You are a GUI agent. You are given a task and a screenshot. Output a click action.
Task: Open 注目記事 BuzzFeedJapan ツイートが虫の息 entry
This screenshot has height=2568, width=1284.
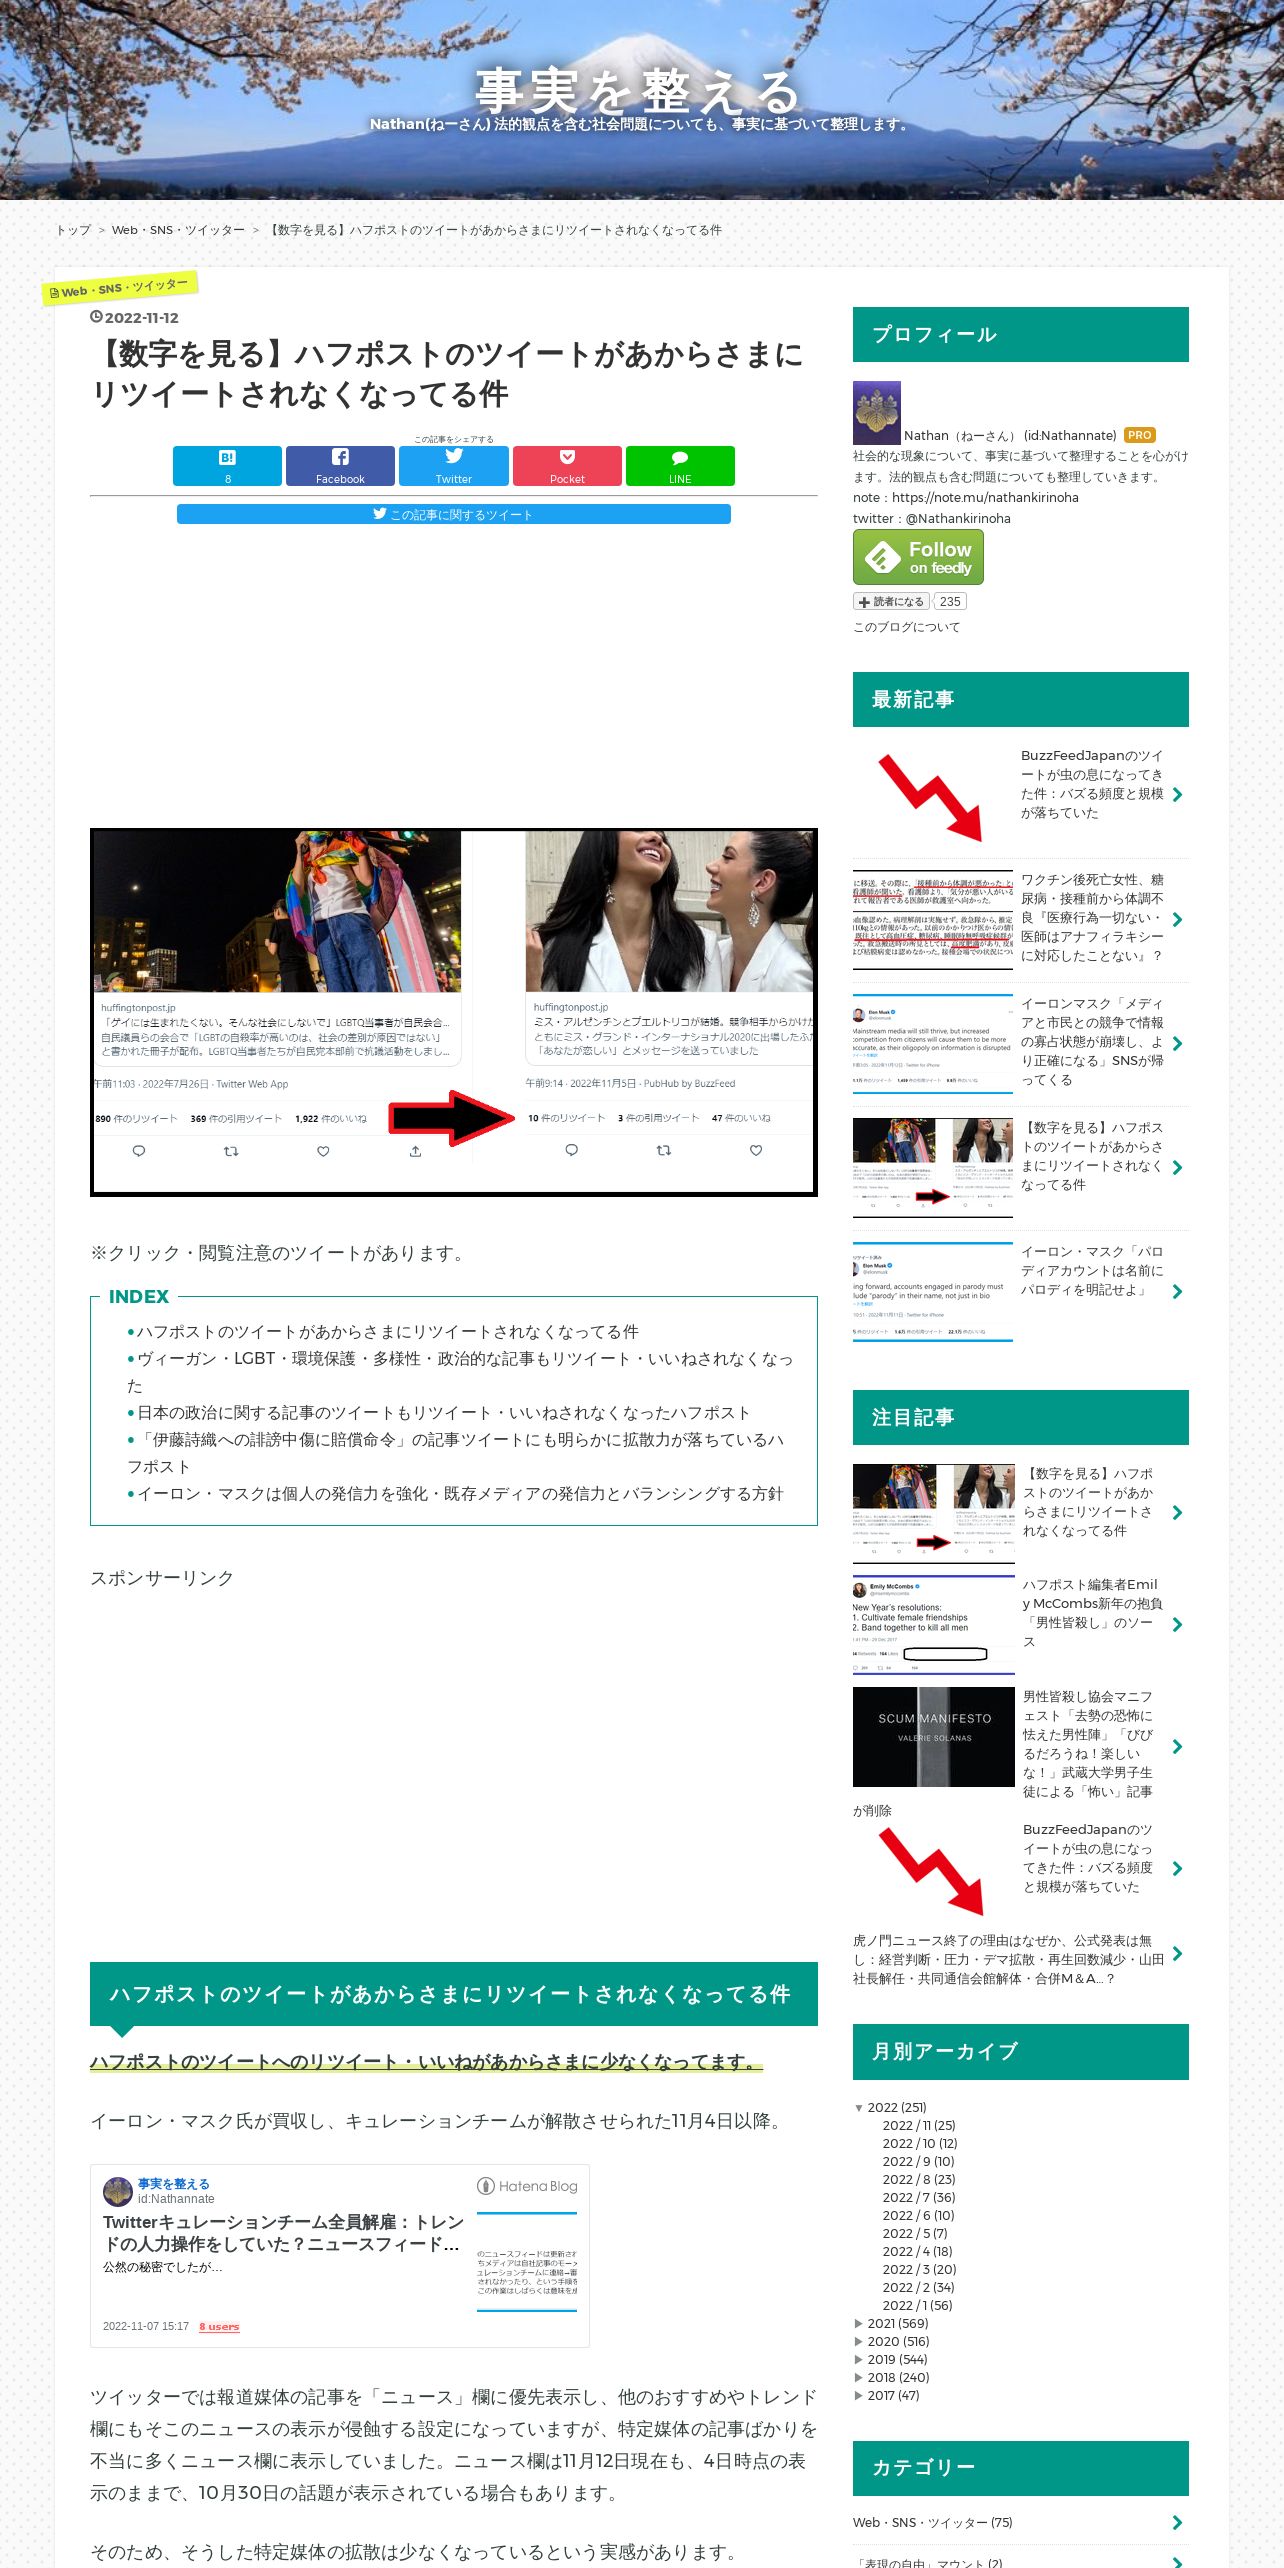1088,1858
